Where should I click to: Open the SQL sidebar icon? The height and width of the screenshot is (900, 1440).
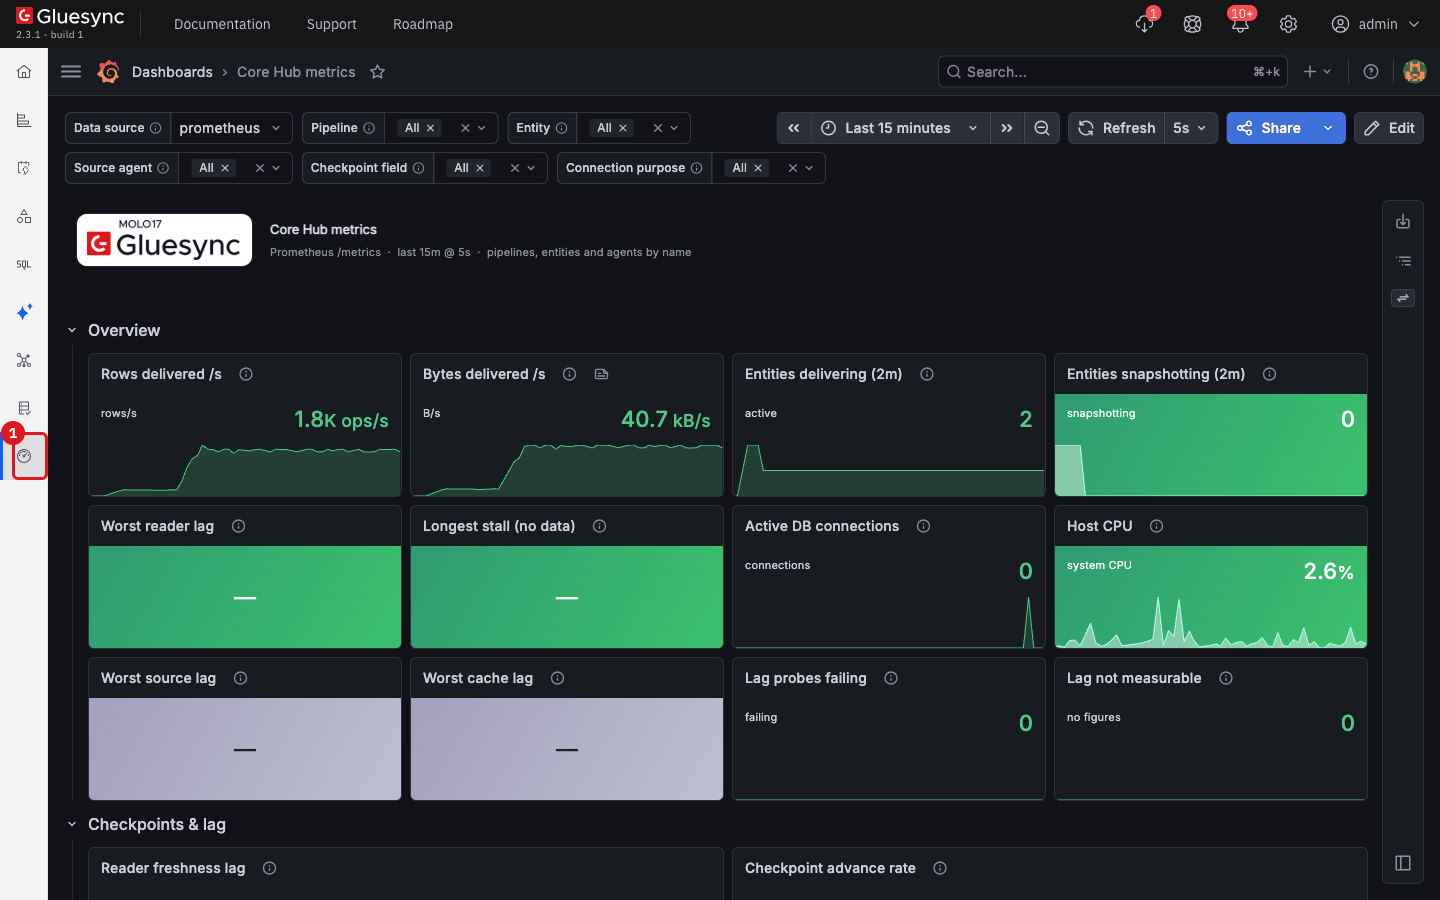pyautogui.click(x=24, y=264)
